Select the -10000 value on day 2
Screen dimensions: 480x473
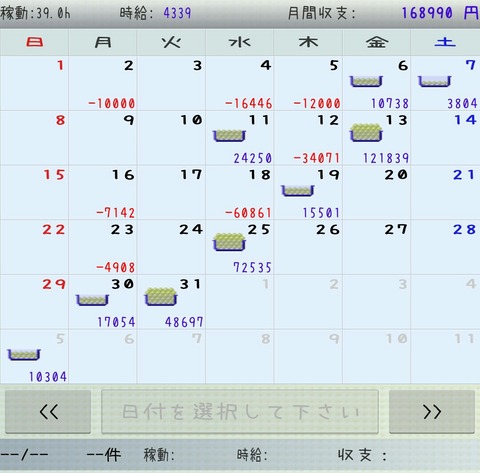[x=112, y=103]
